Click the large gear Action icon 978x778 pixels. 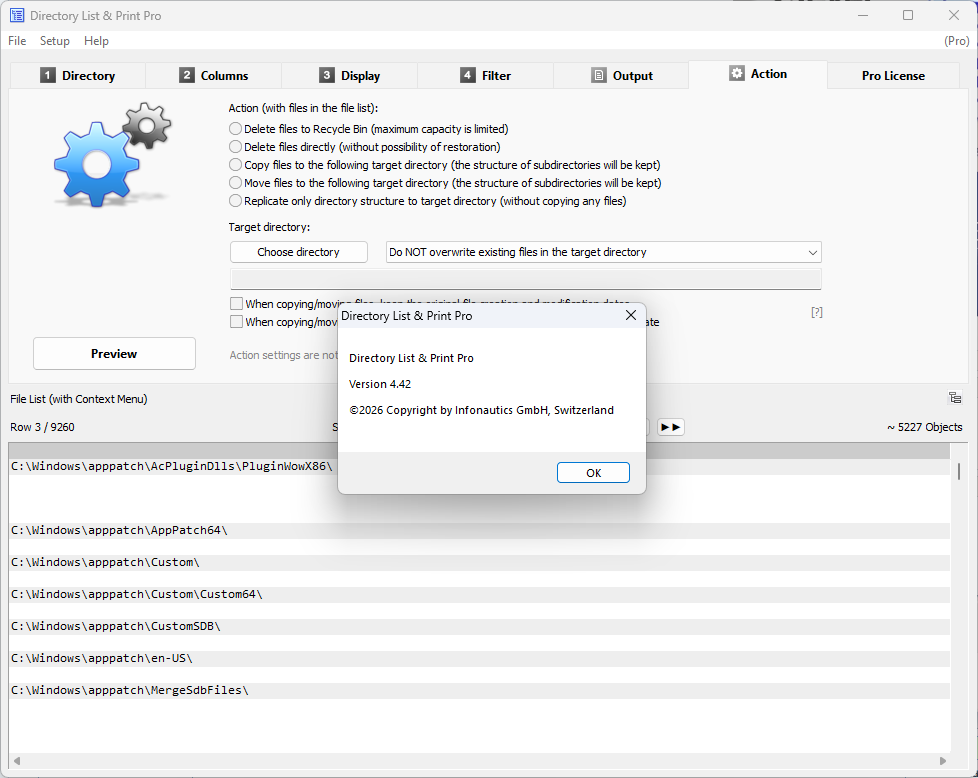[x=113, y=155]
